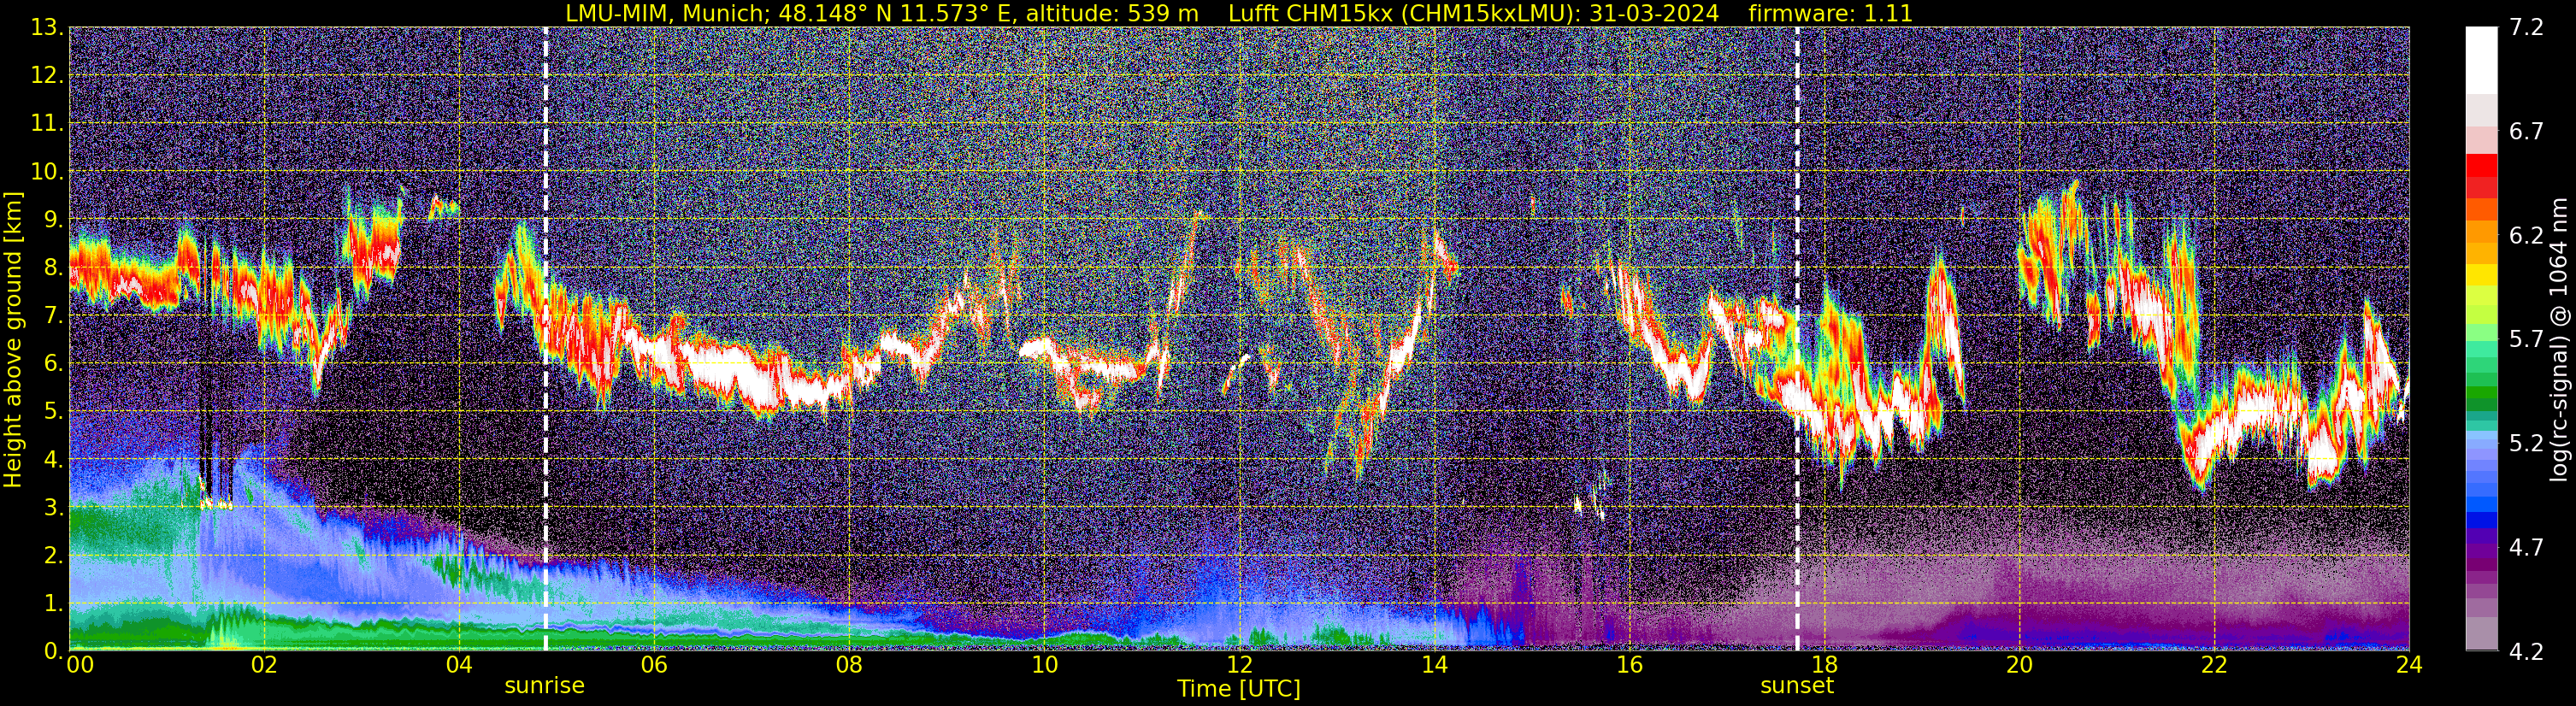Click time axis tick label 04
The image size is (2576, 706).
[x=459, y=665]
